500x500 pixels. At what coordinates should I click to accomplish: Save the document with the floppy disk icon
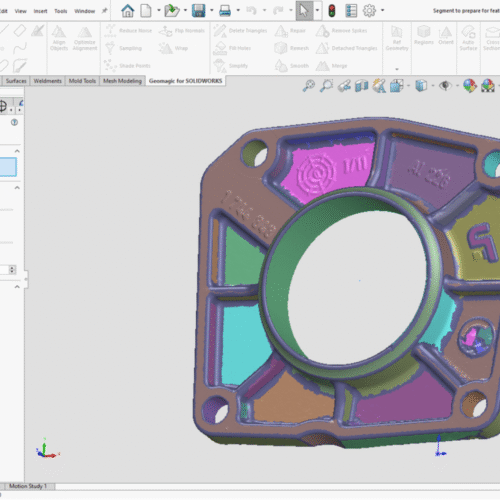coord(199,11)
